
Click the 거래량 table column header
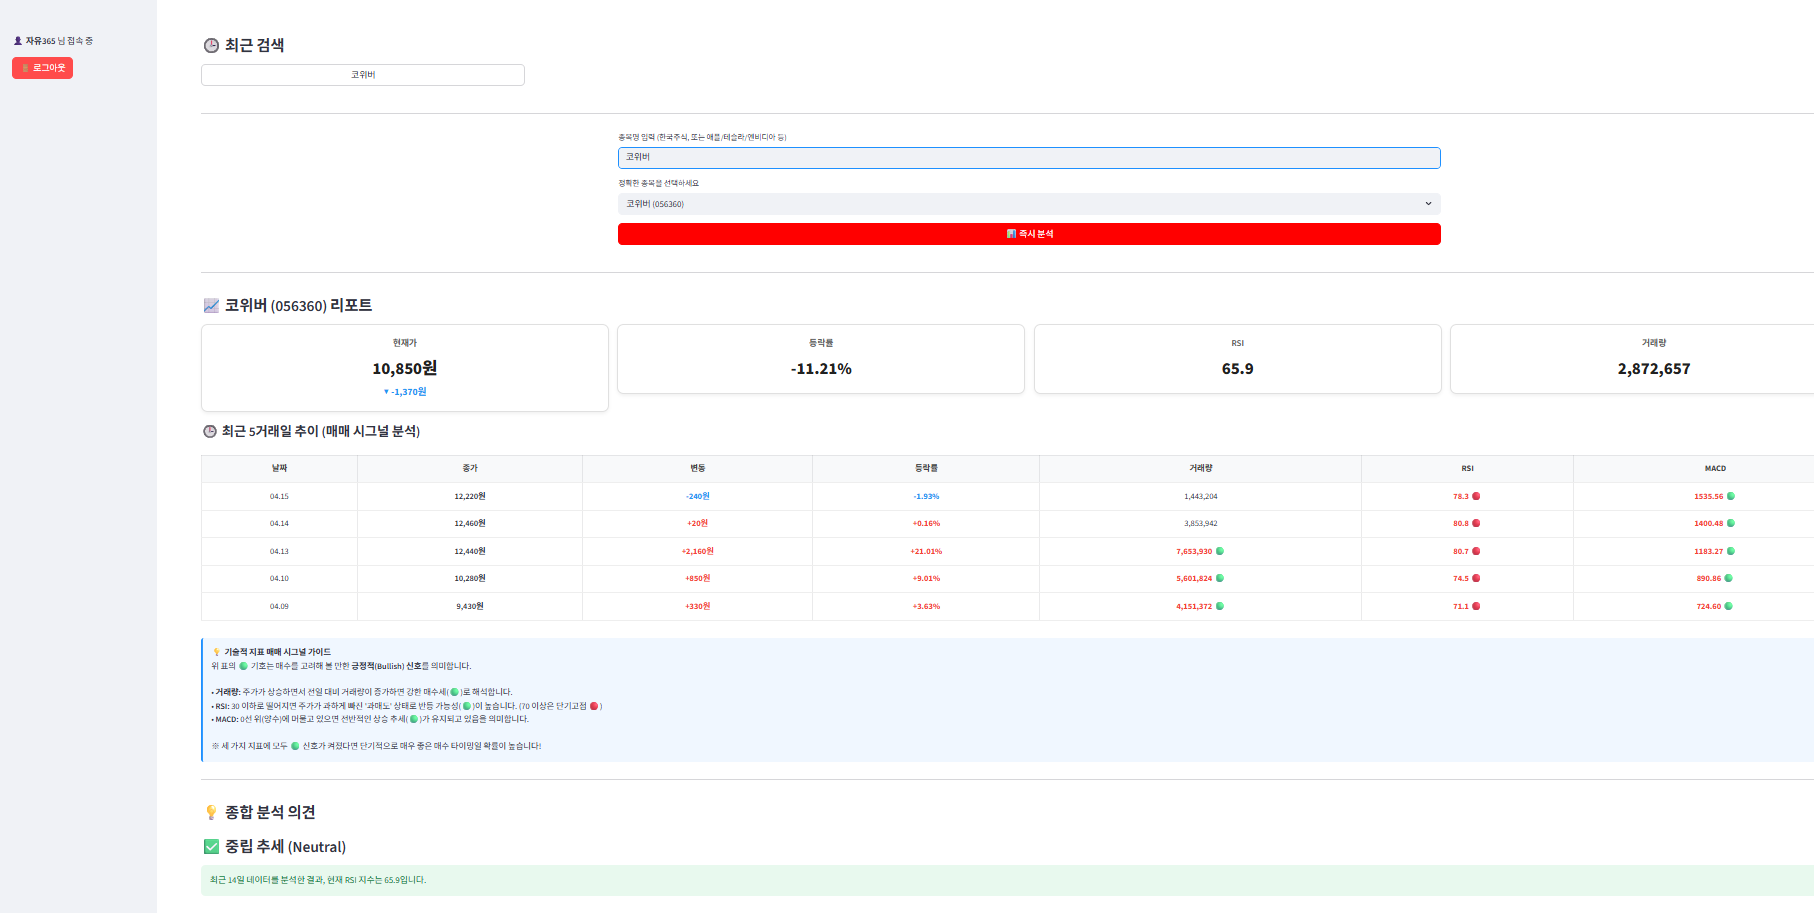pos(1201,468)
